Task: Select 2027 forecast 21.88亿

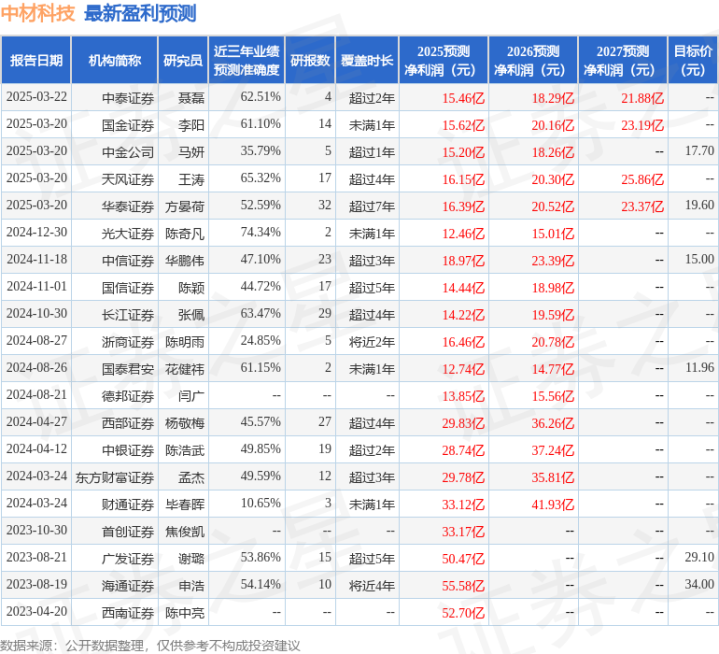Action: click(x=642, y=98)
